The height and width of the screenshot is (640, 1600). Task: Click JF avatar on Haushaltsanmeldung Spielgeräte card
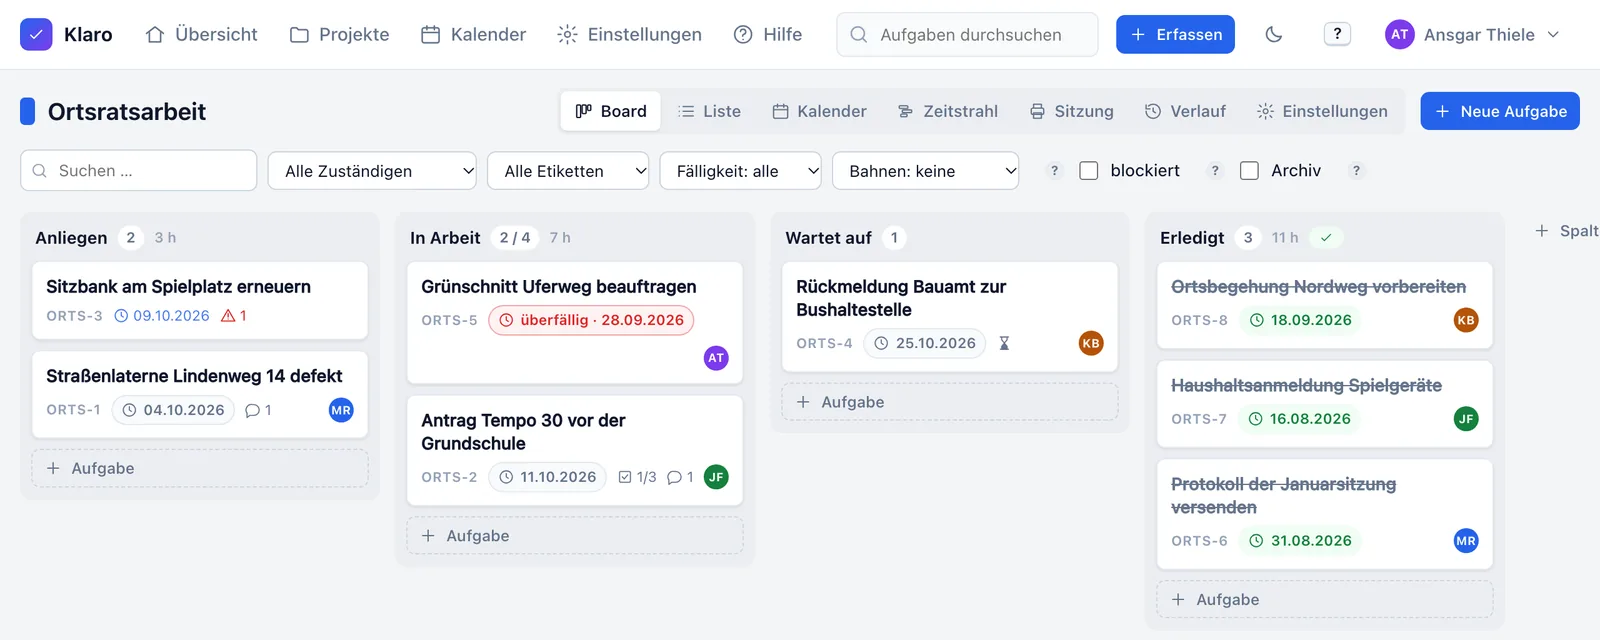[x=1466, y=419]
